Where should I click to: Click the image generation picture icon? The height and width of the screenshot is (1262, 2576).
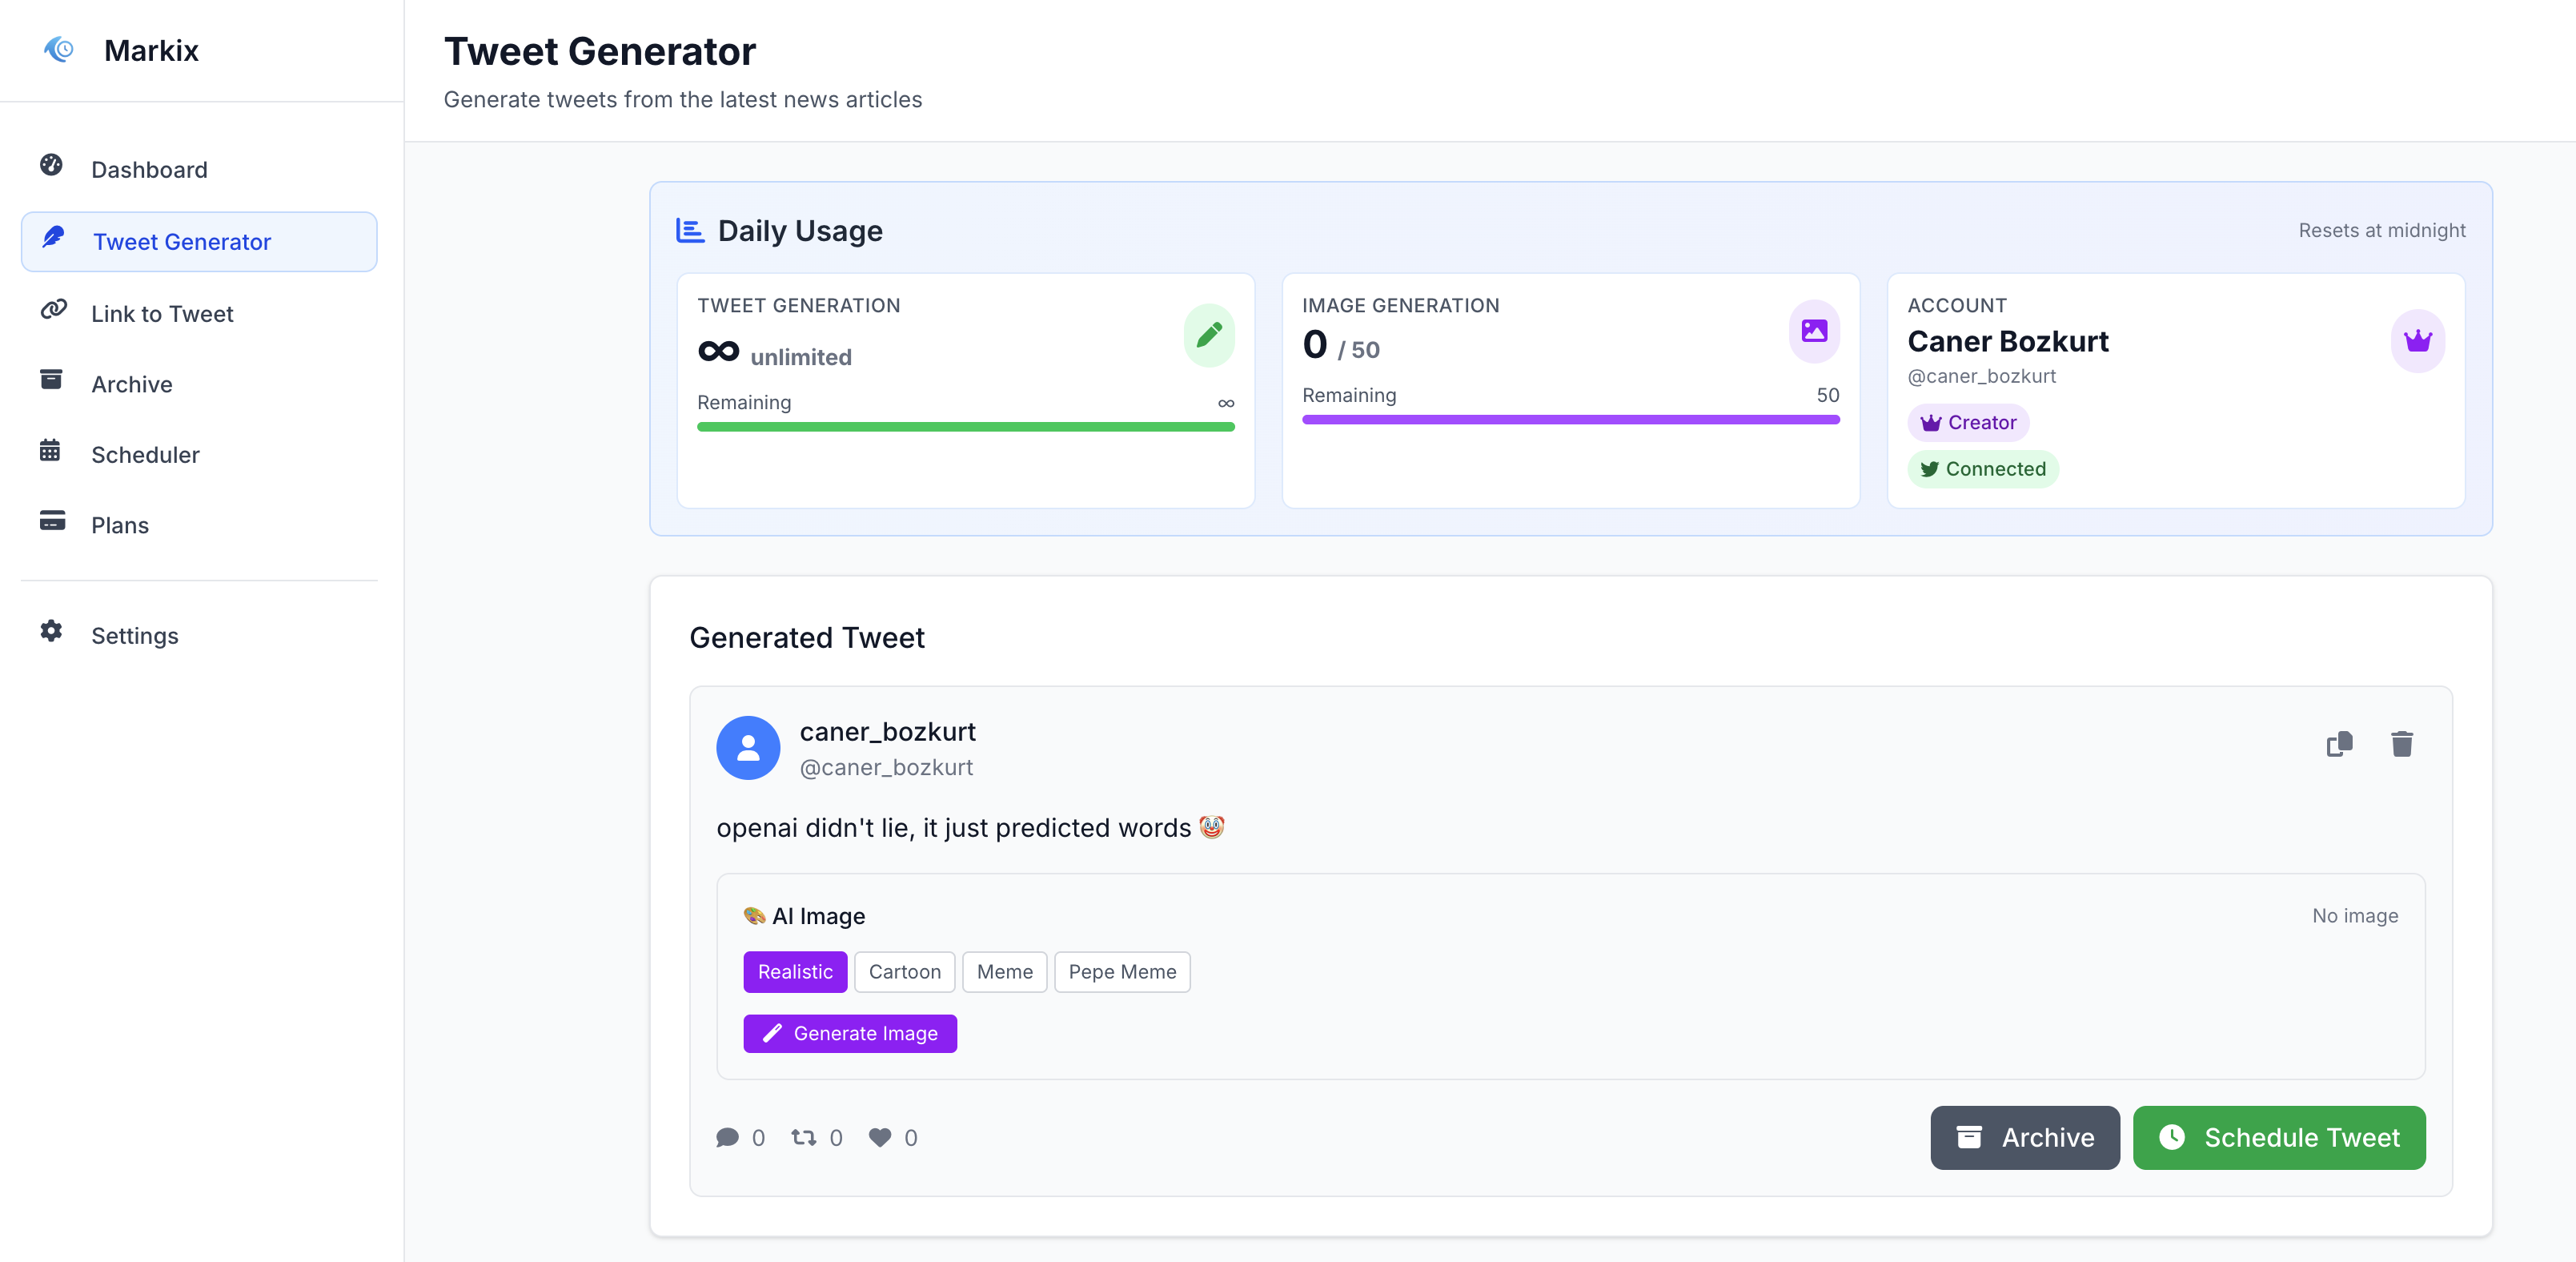pos(1813,331)
